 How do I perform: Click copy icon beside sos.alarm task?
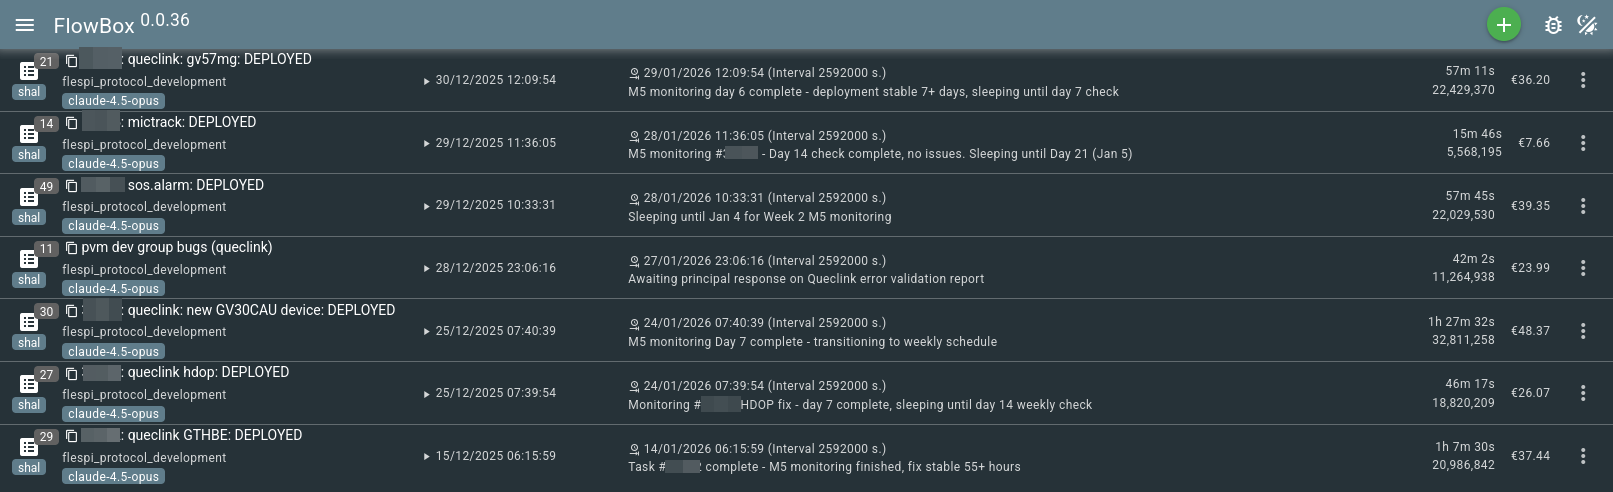click(71, 186)
